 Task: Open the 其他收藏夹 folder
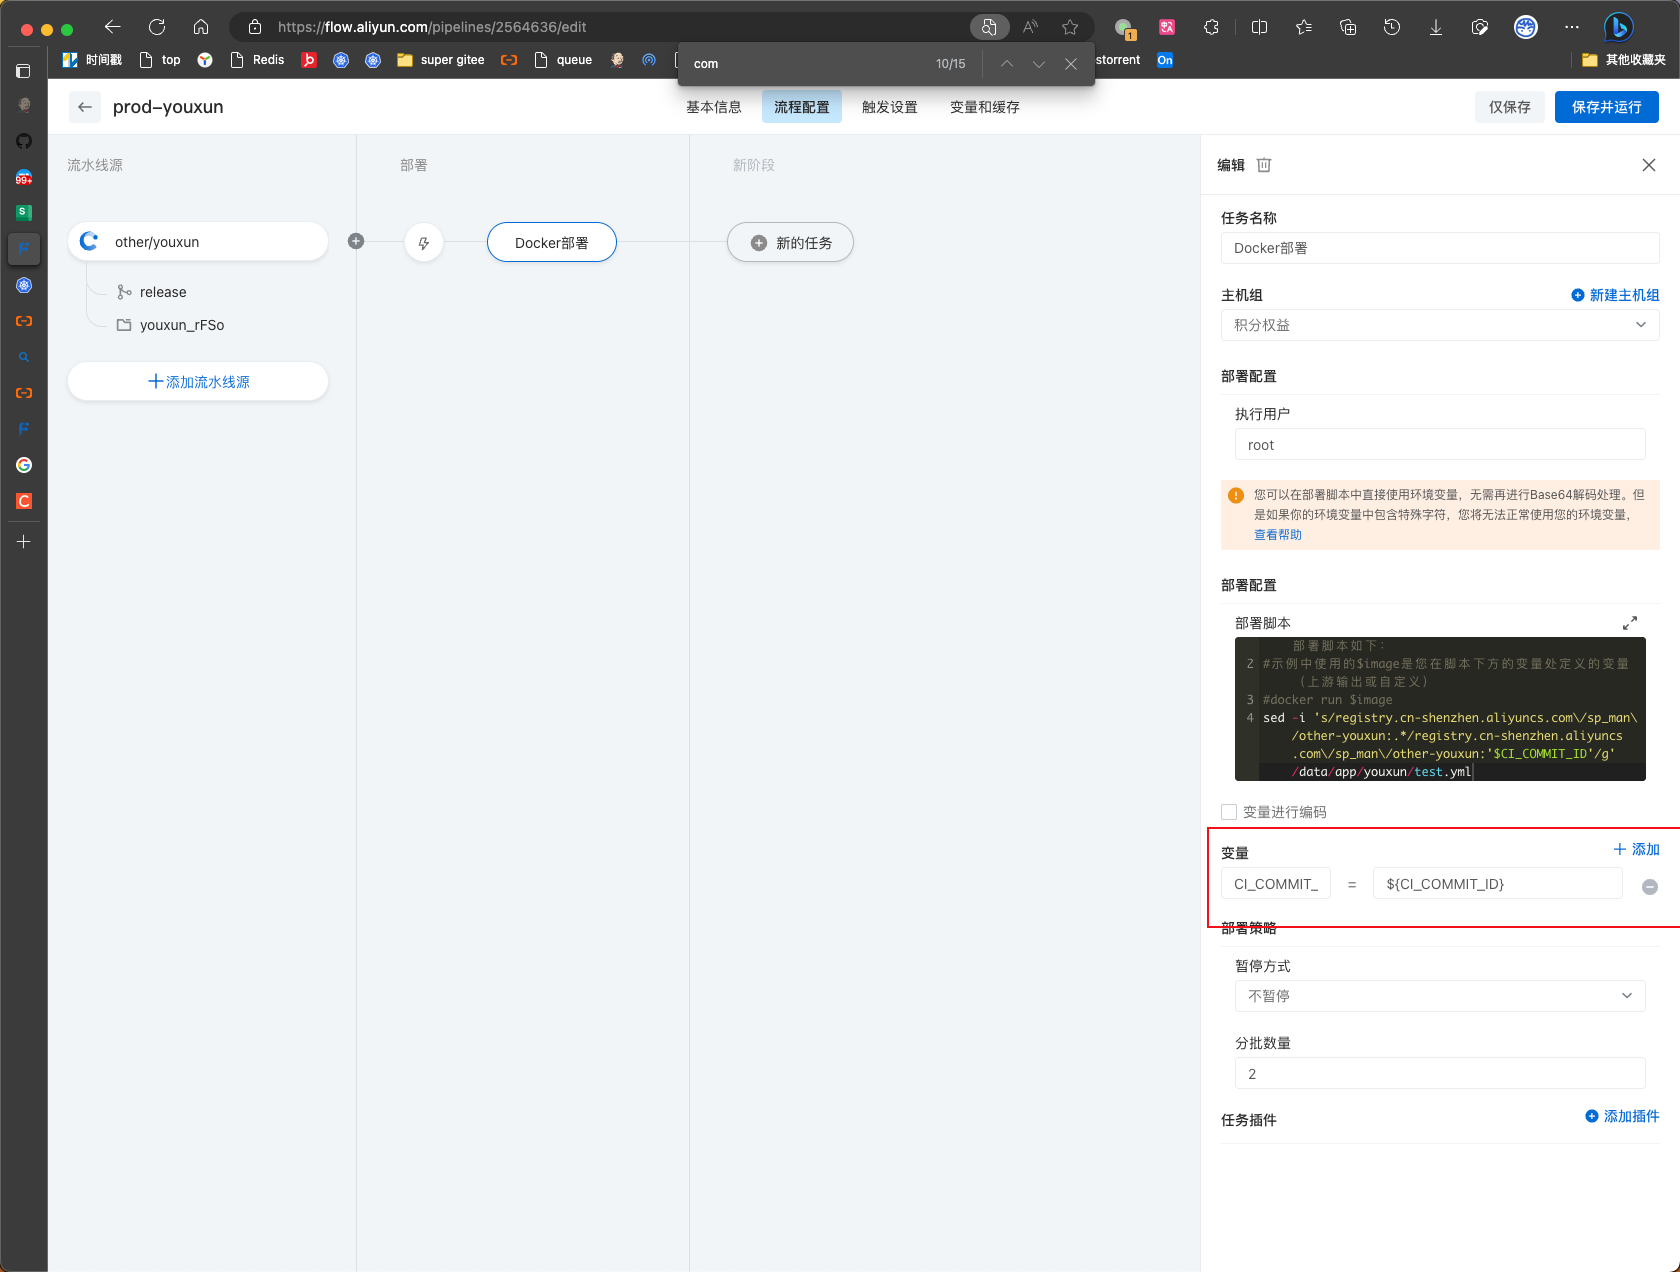click(1624, 60)
